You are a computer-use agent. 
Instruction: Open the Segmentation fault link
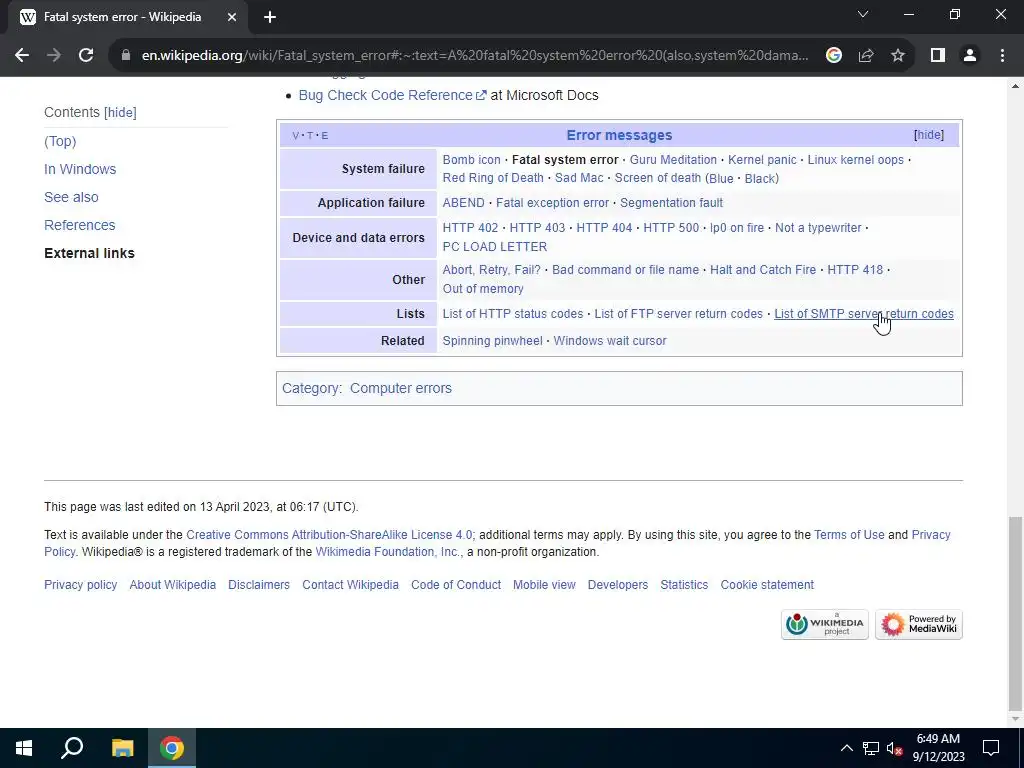tap(671, 203)
